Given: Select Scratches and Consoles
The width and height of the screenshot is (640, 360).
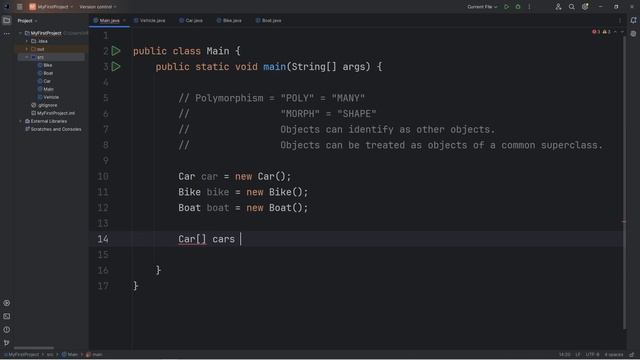Looking at the screenshot, I should pos(53,129).
